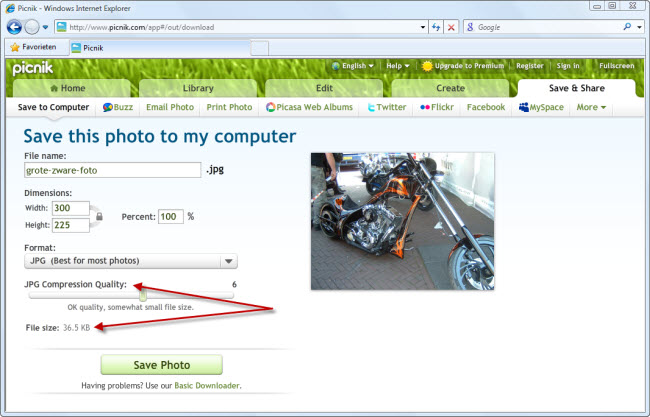The height and width of the screenshot is (417, 650).
Task: Select Save to Computer option
Action: (53, 107)
